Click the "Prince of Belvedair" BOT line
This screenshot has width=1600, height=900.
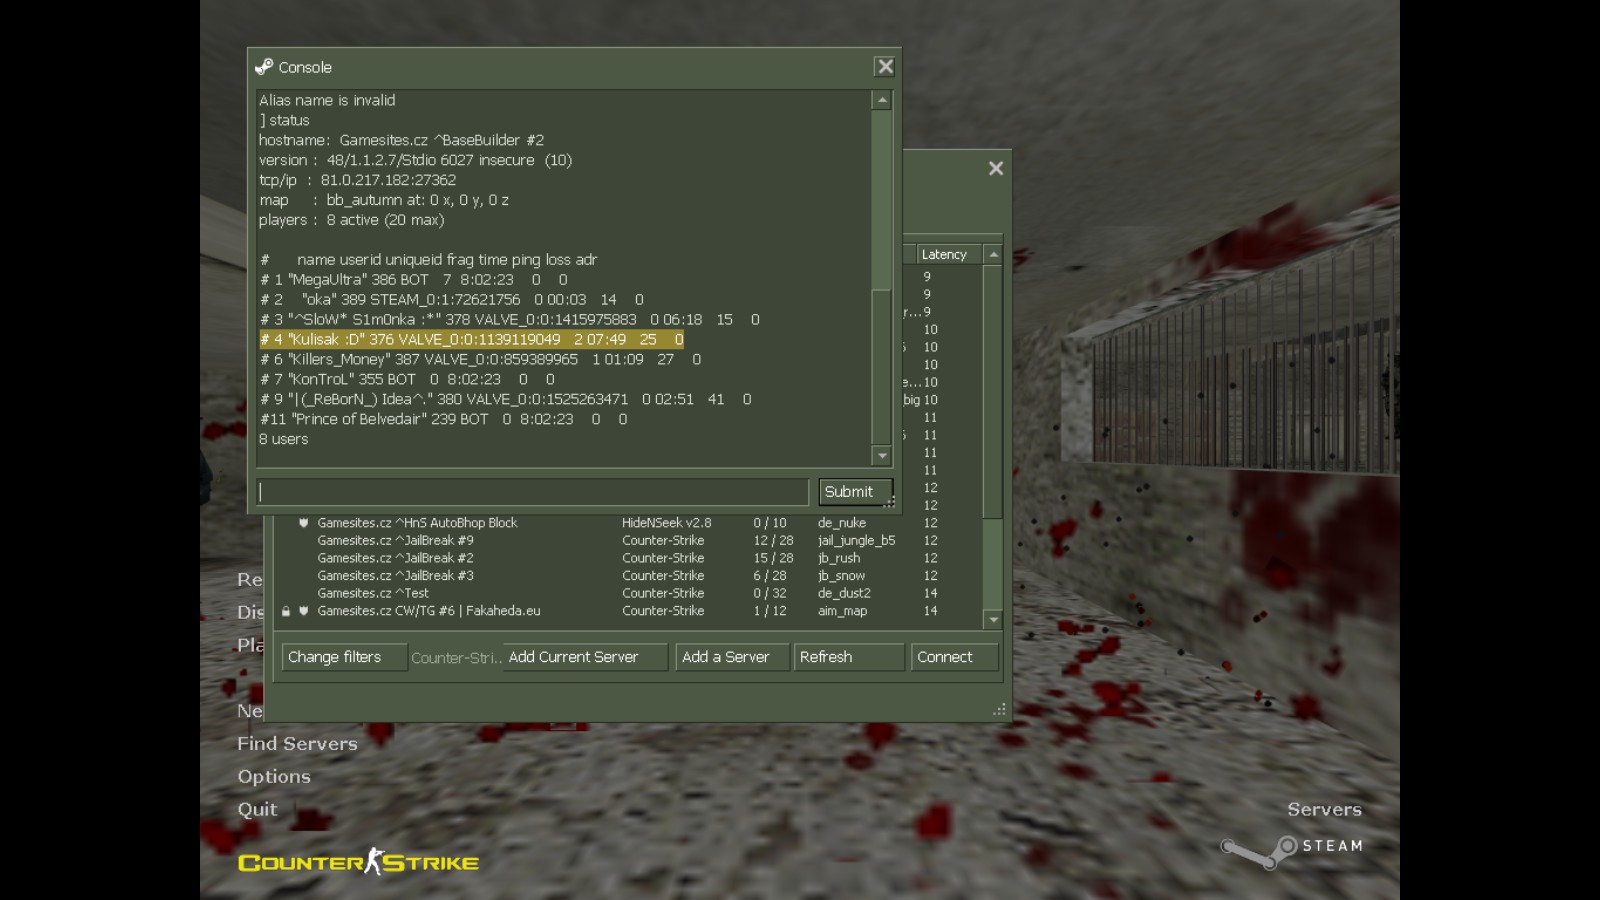pyautogui.click(x=443, y=419)
